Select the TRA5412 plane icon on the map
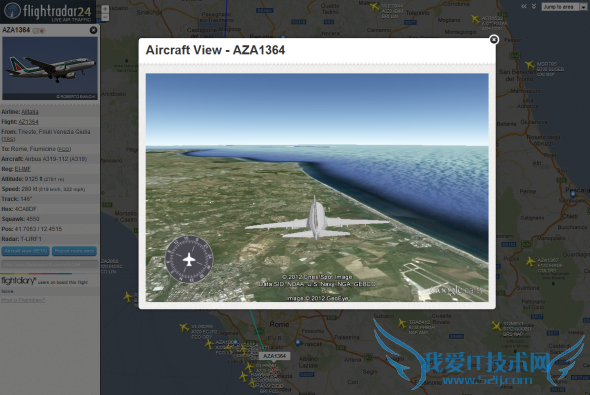 click(402, 323)
